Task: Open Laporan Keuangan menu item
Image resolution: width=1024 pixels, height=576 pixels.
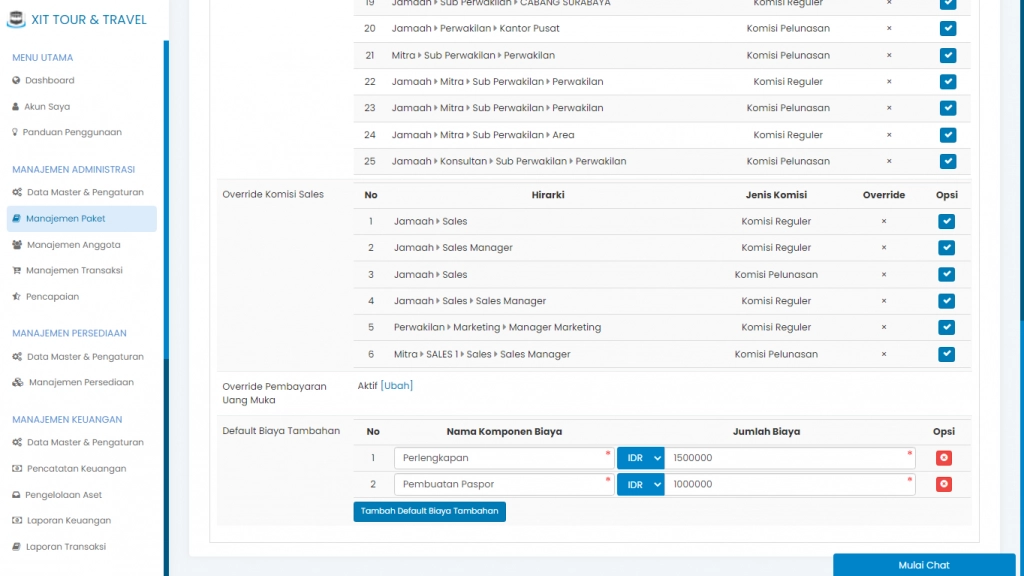Action: [x=68, y=520]
